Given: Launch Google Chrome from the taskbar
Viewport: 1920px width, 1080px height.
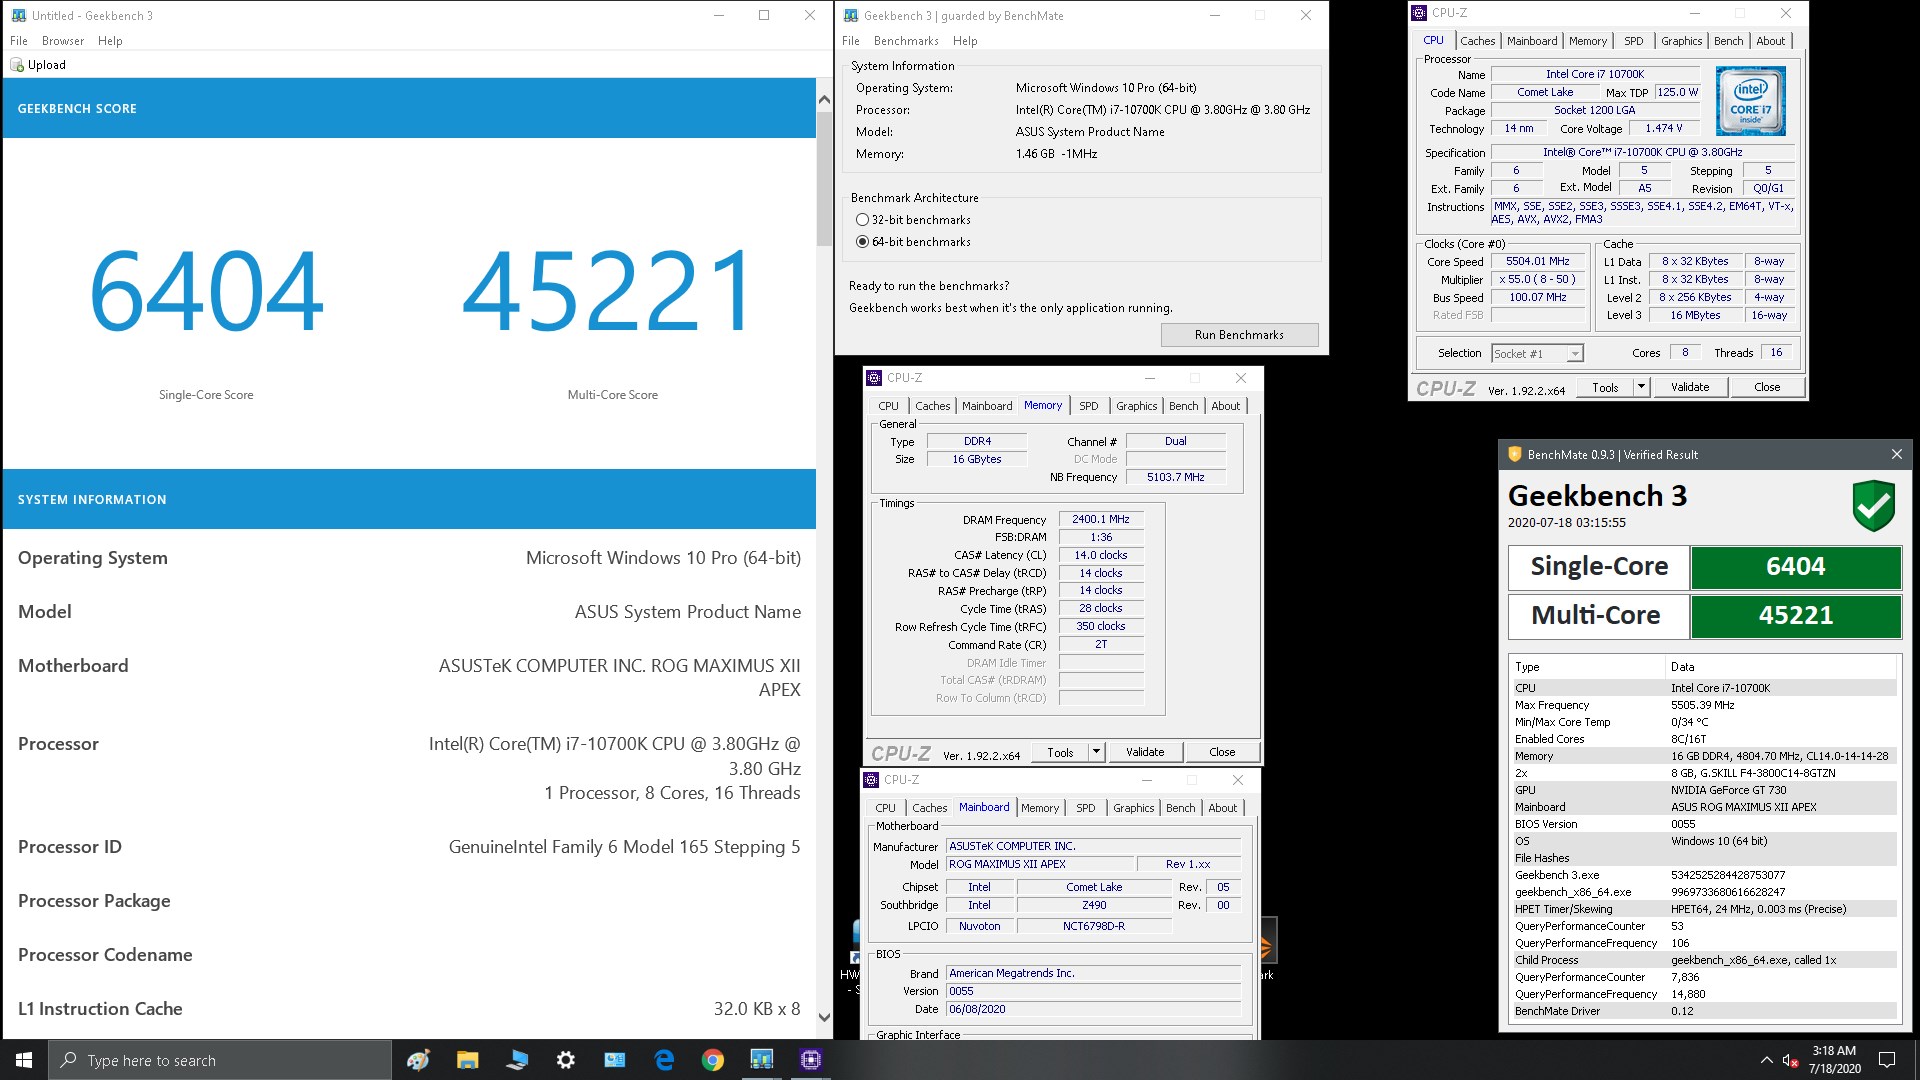Looking at the screenshot, I should [x=713, y=1060].
